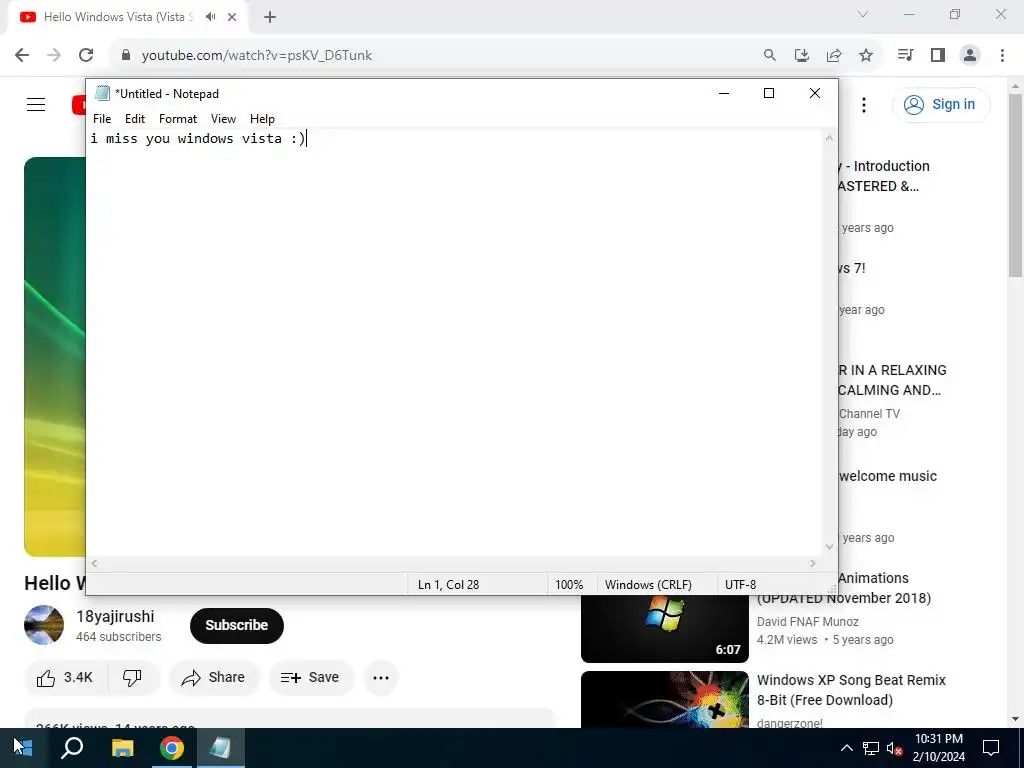
Task: Show hidden tray icons chevron
Action: click(846, 748)
